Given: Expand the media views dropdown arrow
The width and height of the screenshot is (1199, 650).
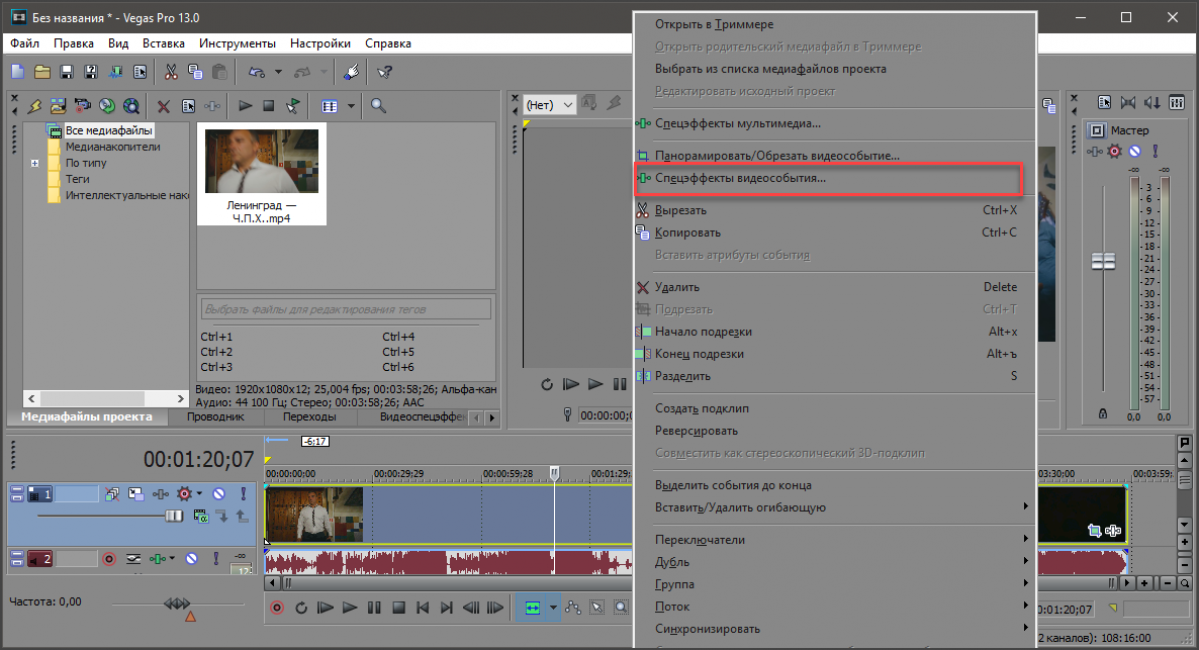Looking at the screenshot, I should pos(351,105).
